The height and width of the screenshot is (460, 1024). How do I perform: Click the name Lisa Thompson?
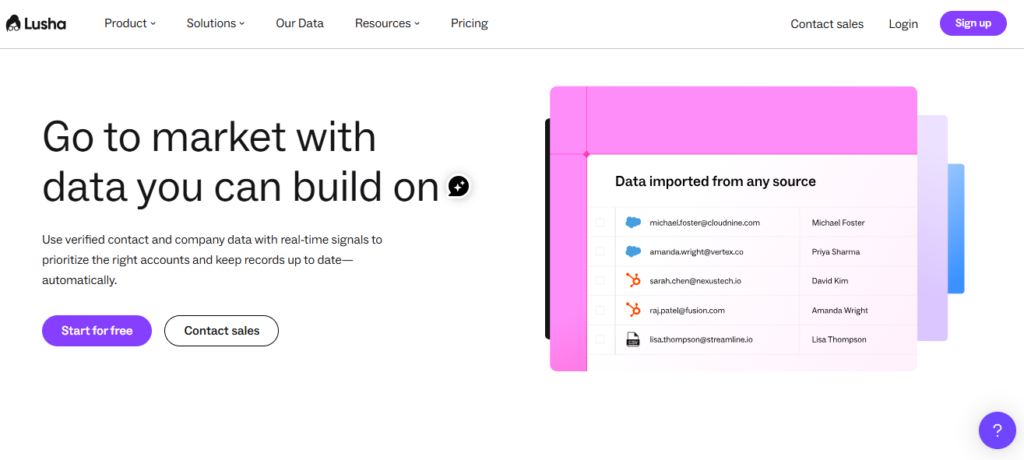click(839, 340)
